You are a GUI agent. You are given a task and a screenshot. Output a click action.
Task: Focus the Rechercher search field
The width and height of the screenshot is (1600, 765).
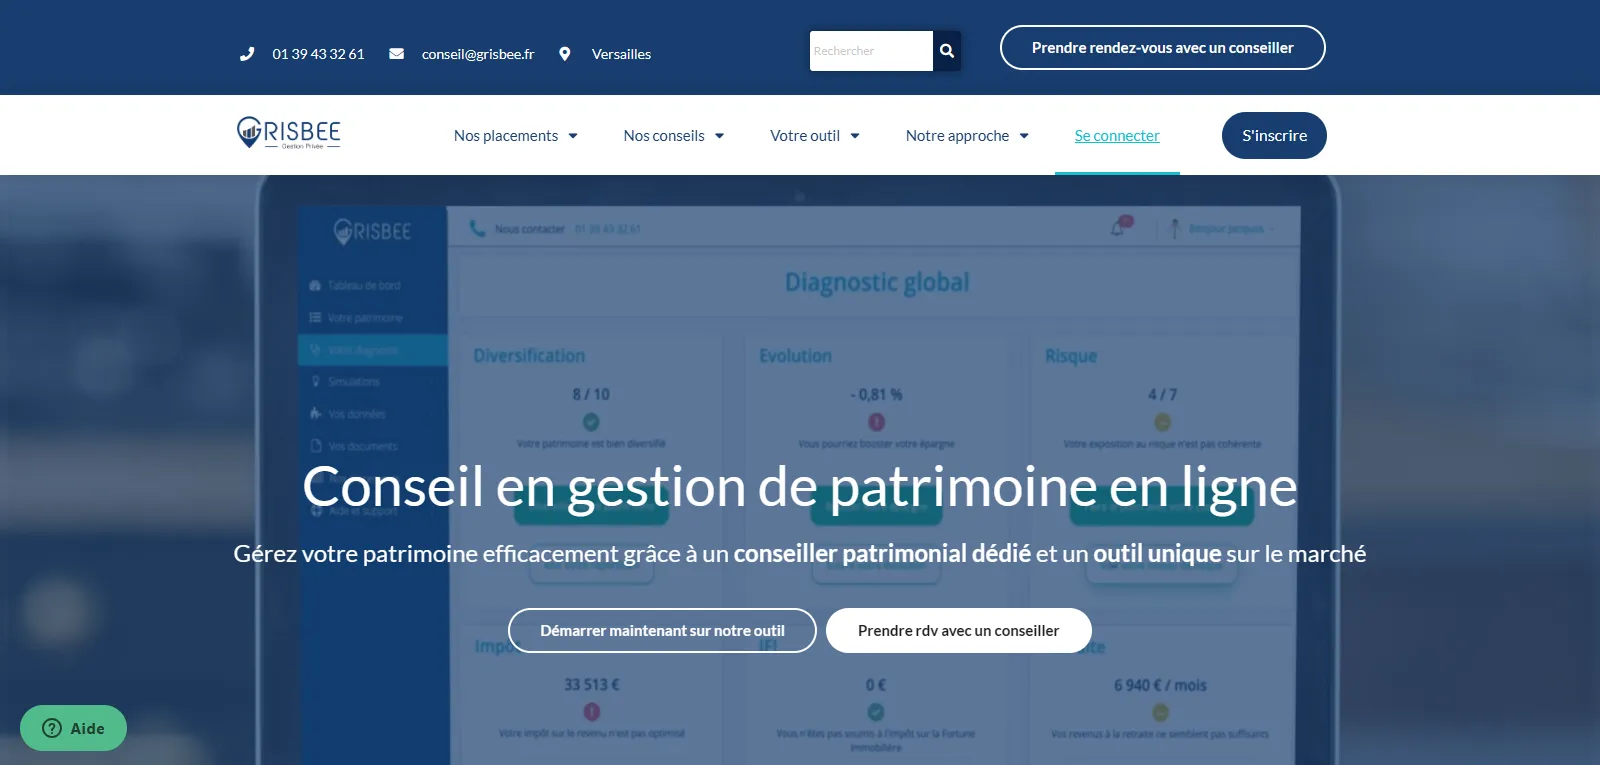click(x=871, y=51)
